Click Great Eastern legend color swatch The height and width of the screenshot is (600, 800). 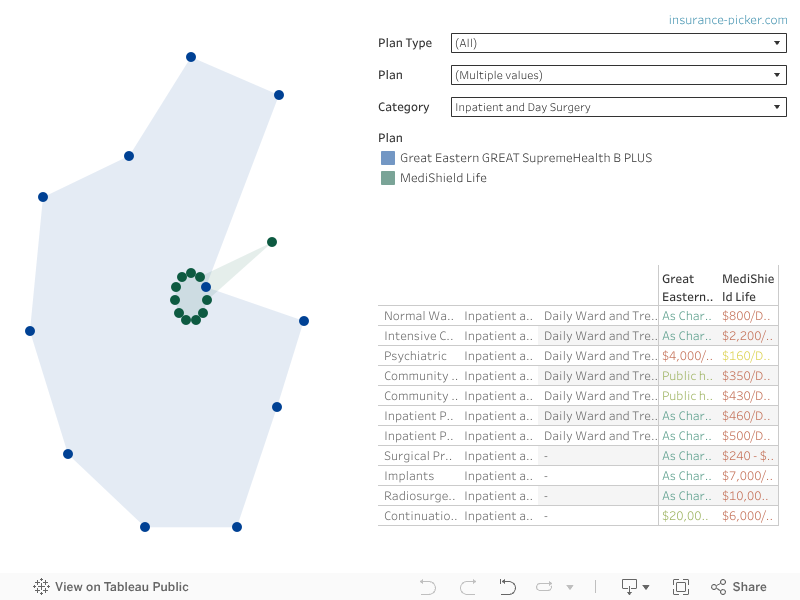coord(388,158)
